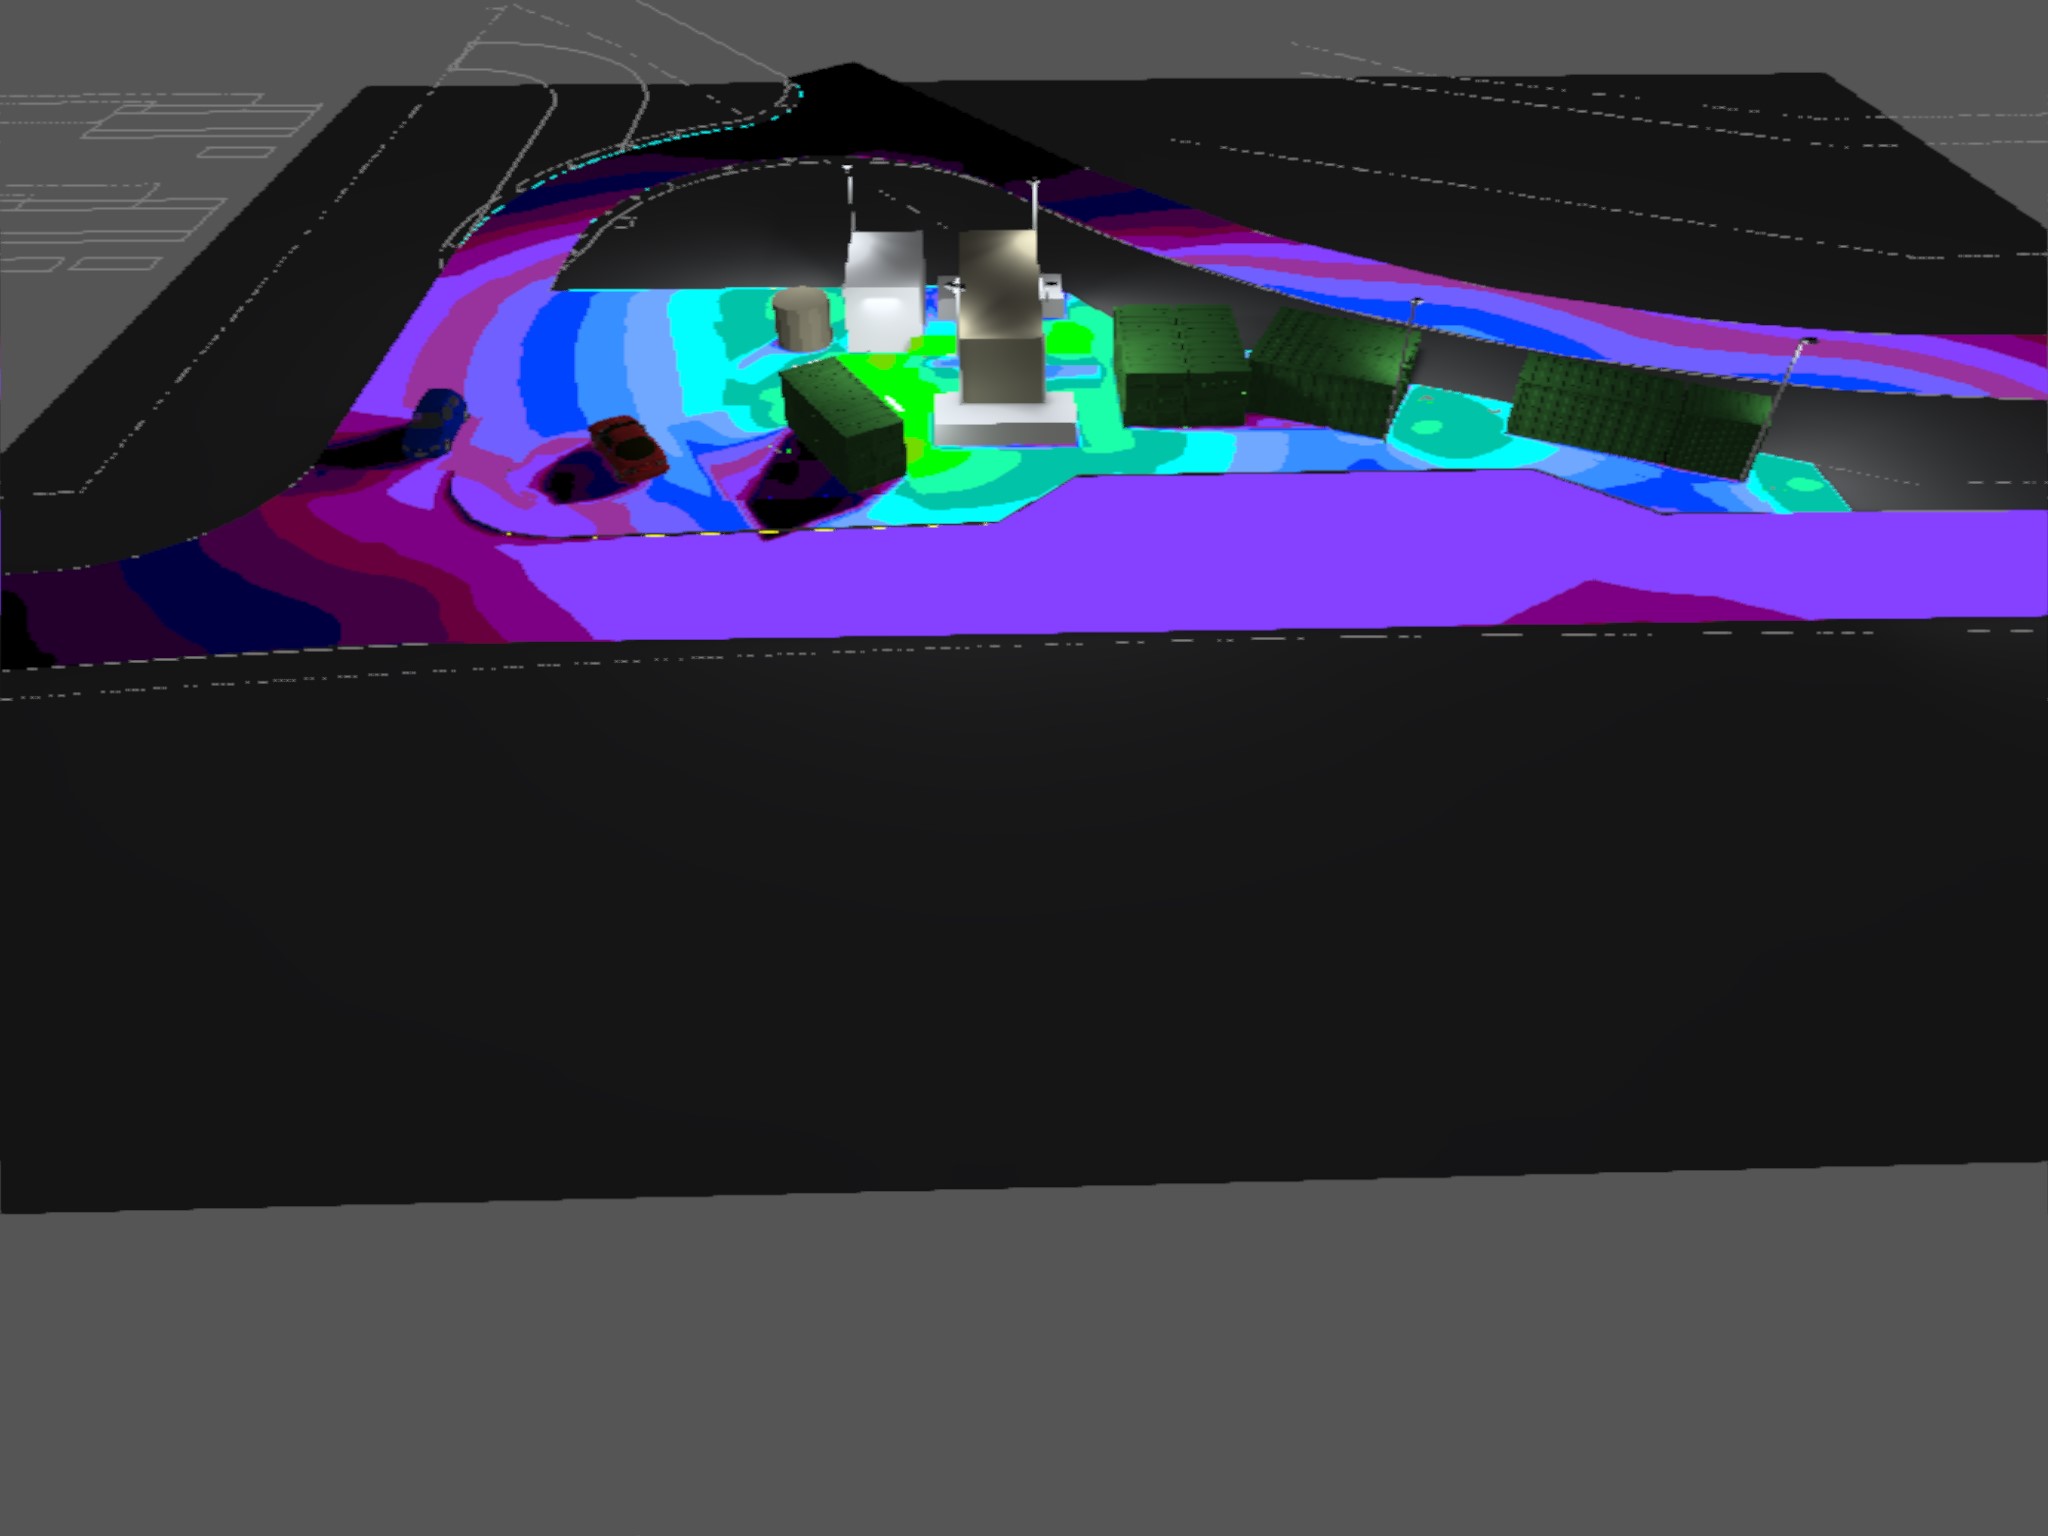
Task: Click the beige cylindrical tank
Action: click(802, 318)
